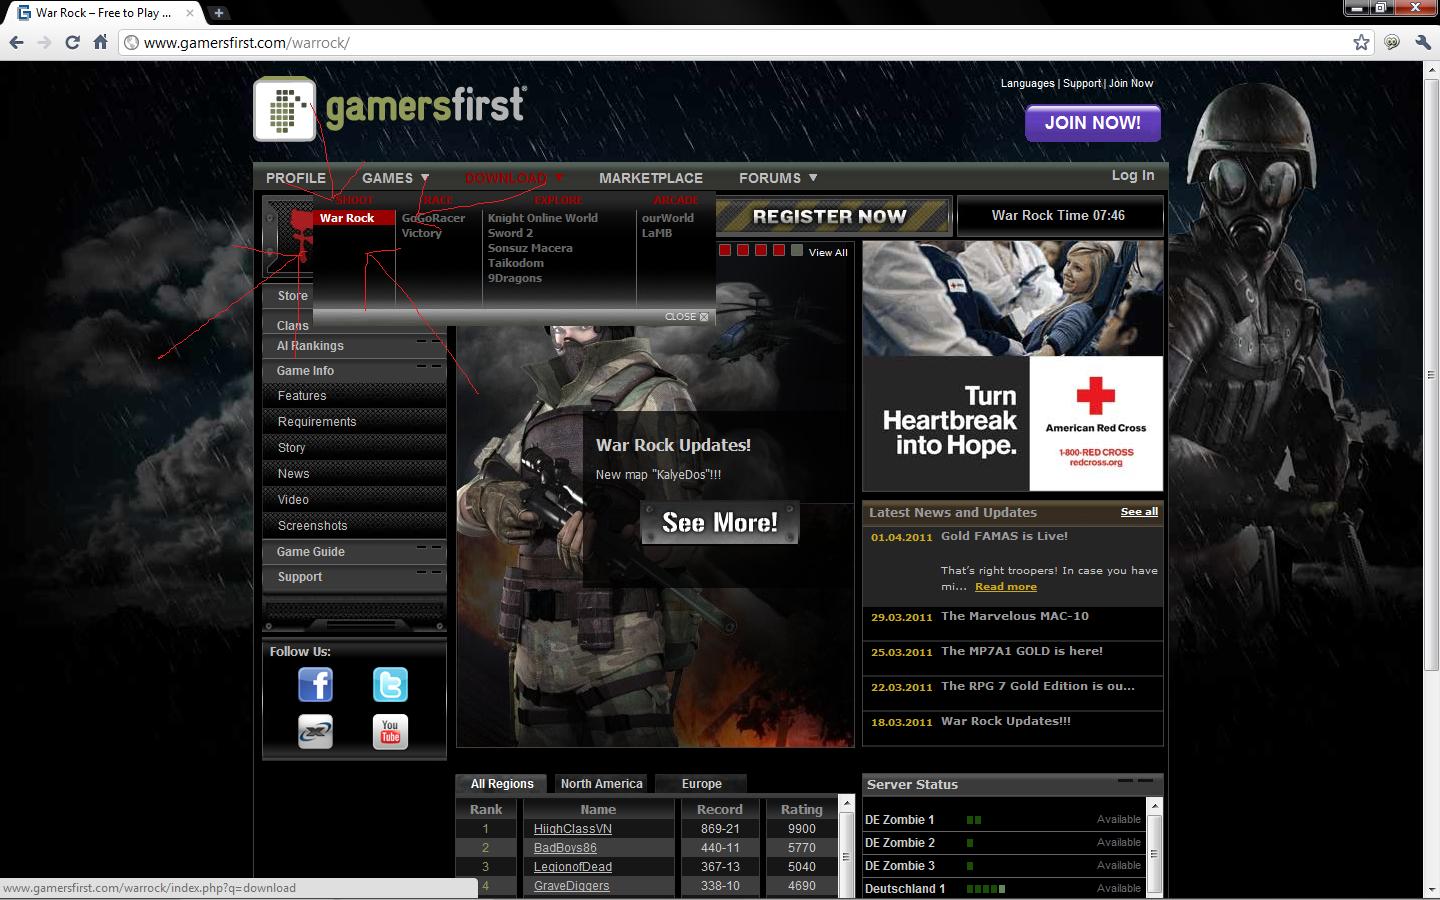Open the Xfire icon under Follow Us
This screenshot has width=1440, height=900.
point(315,732)
